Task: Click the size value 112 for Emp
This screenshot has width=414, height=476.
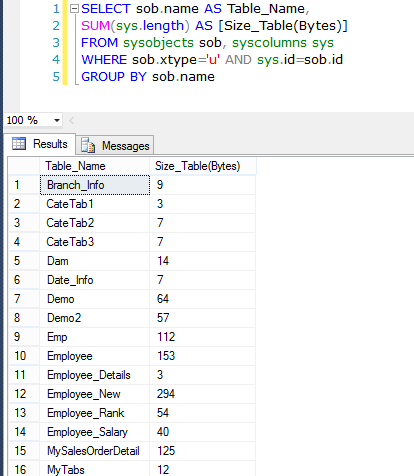Action: tap(203, 337)
